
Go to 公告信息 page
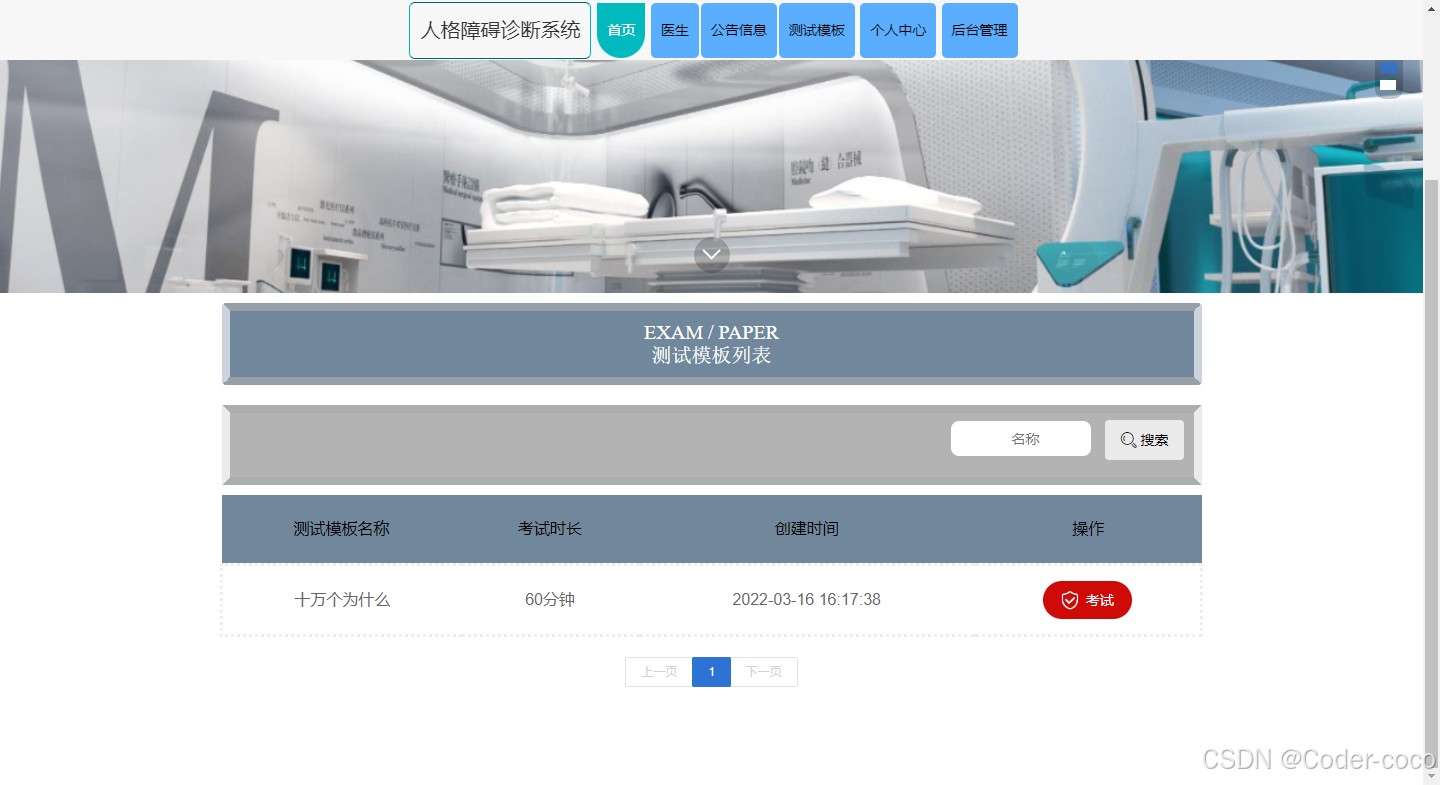[x=739, y=30]
